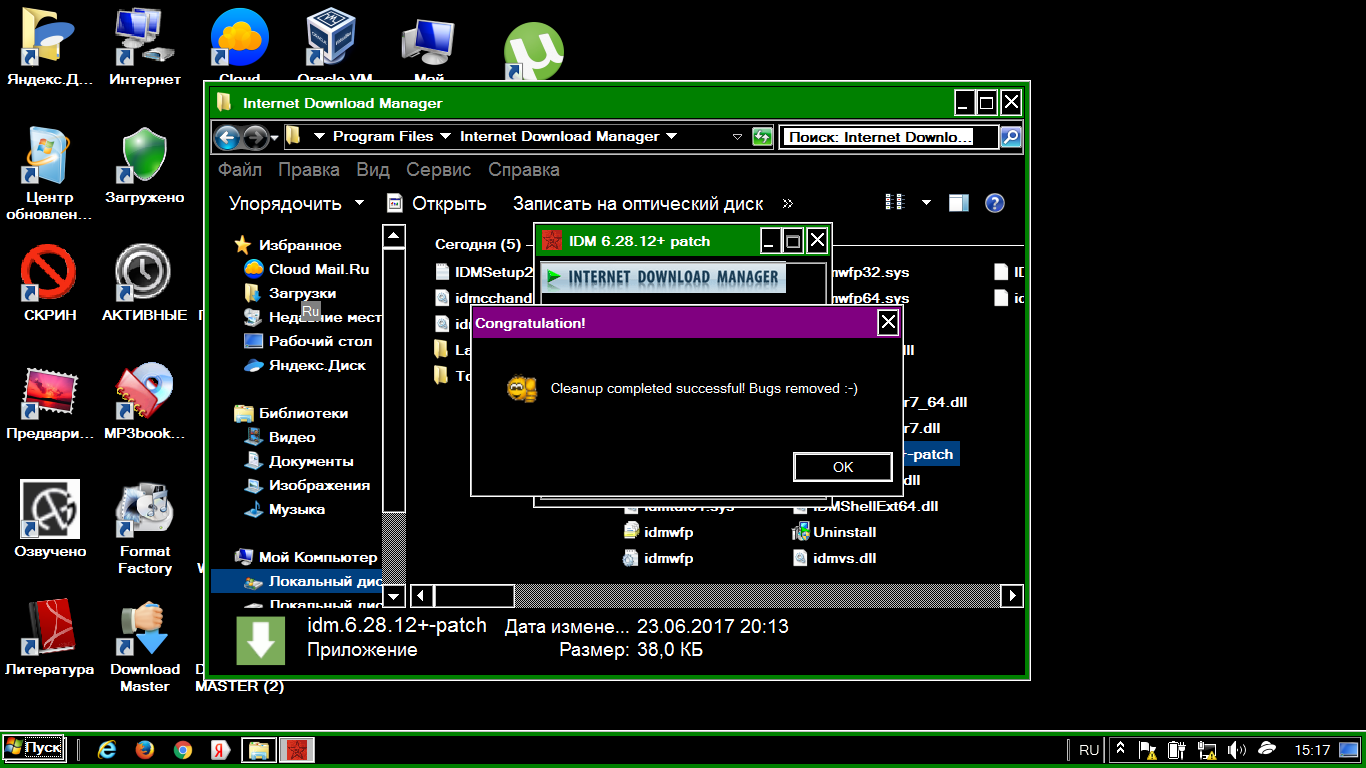Screen dimensions: 1366x768
Task: Open the Упорядочить dropdown menu
Action: click(297, 203)
